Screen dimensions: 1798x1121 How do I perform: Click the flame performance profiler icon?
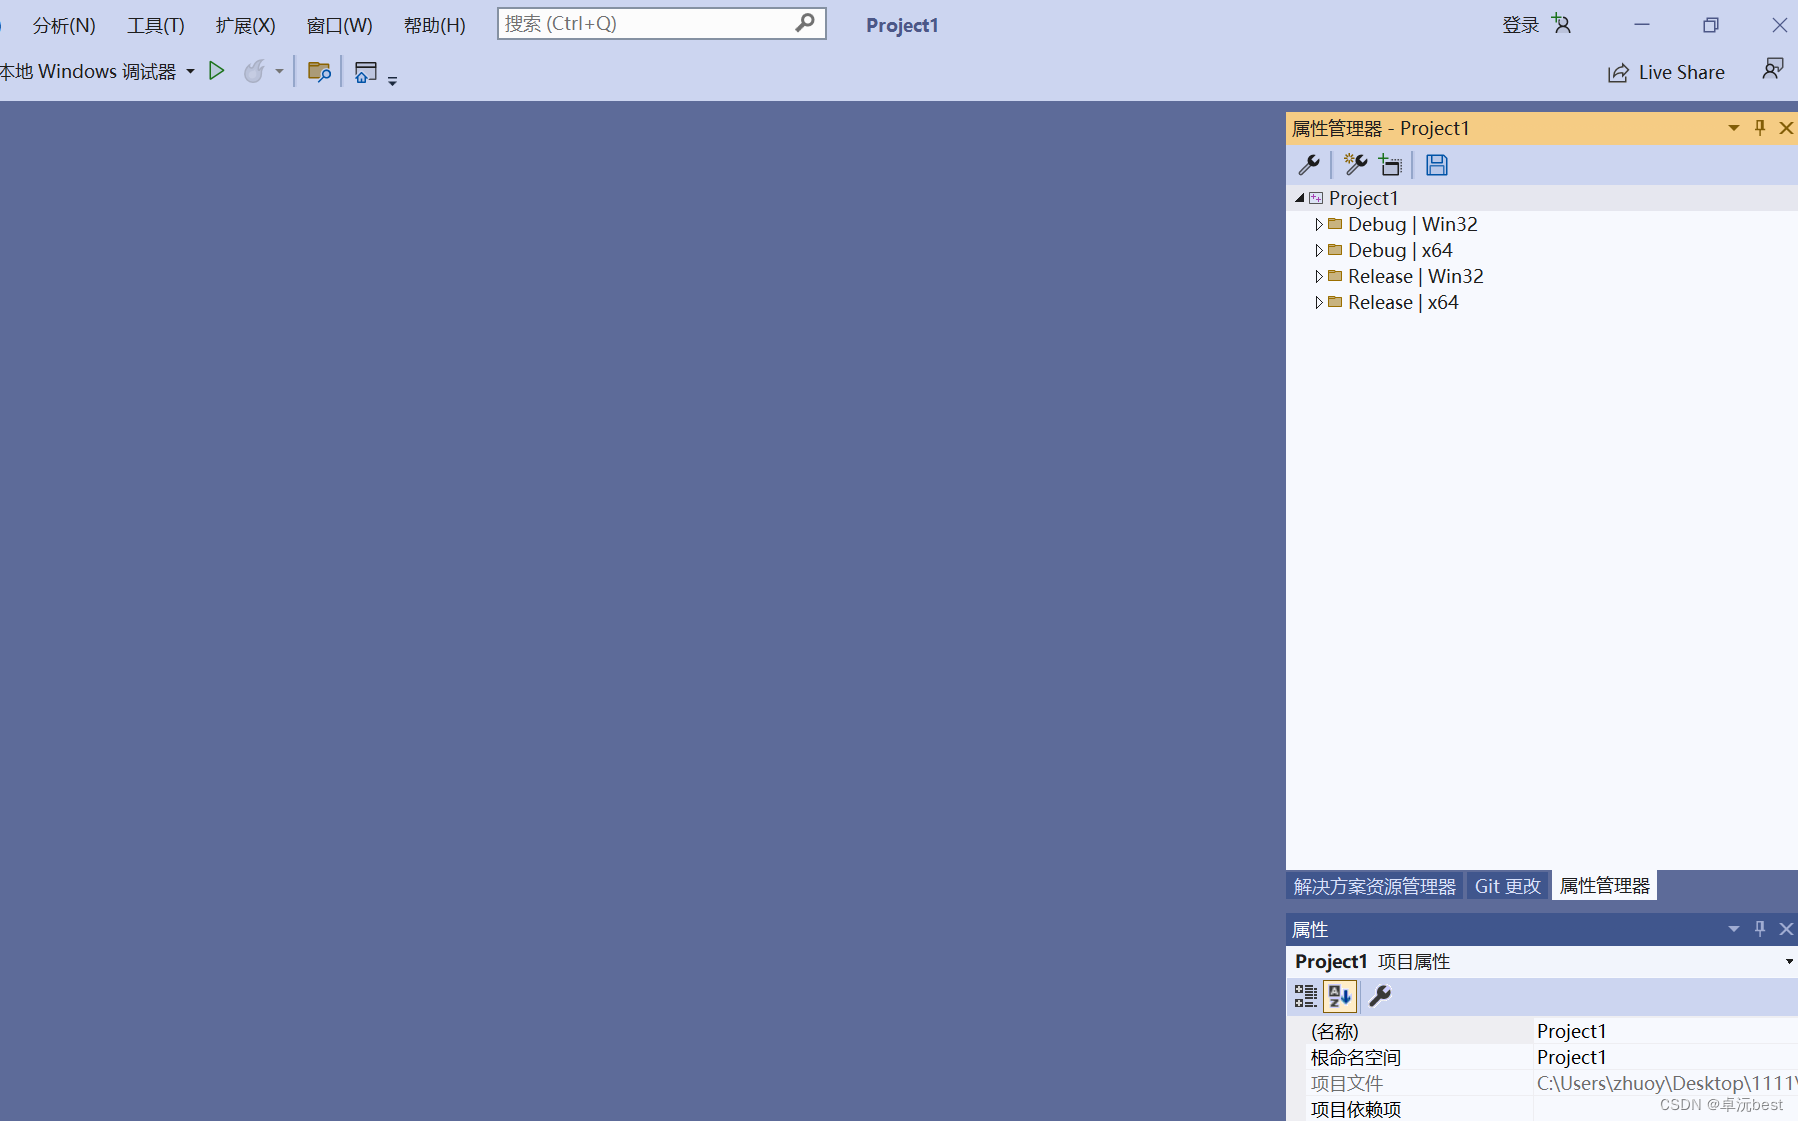point(253,71)
